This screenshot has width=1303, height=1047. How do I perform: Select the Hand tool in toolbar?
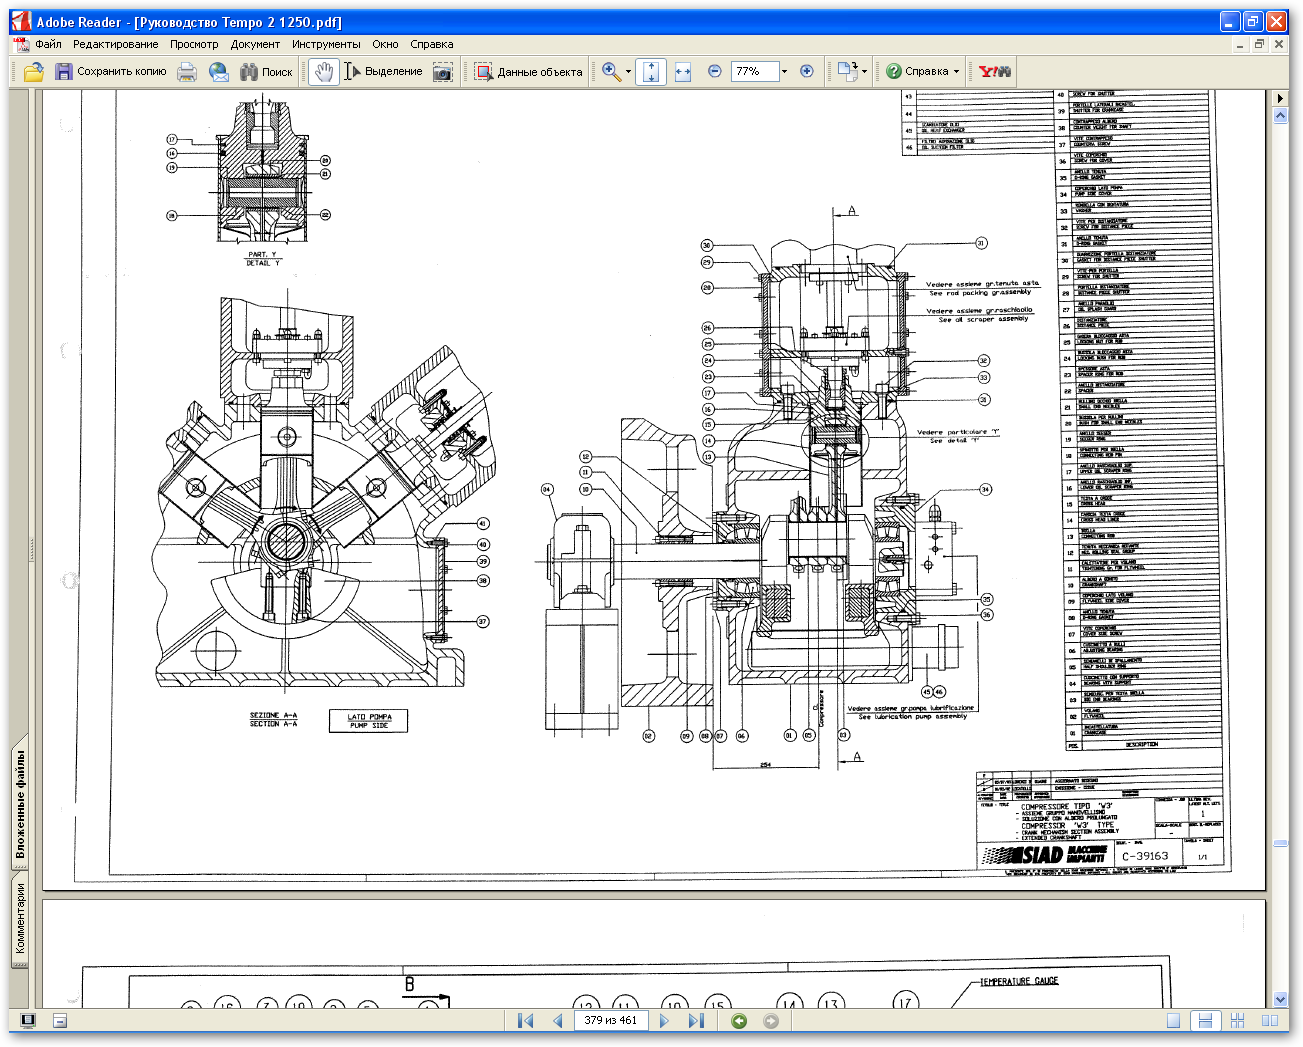pyautogui.click(x=323, y=71)
